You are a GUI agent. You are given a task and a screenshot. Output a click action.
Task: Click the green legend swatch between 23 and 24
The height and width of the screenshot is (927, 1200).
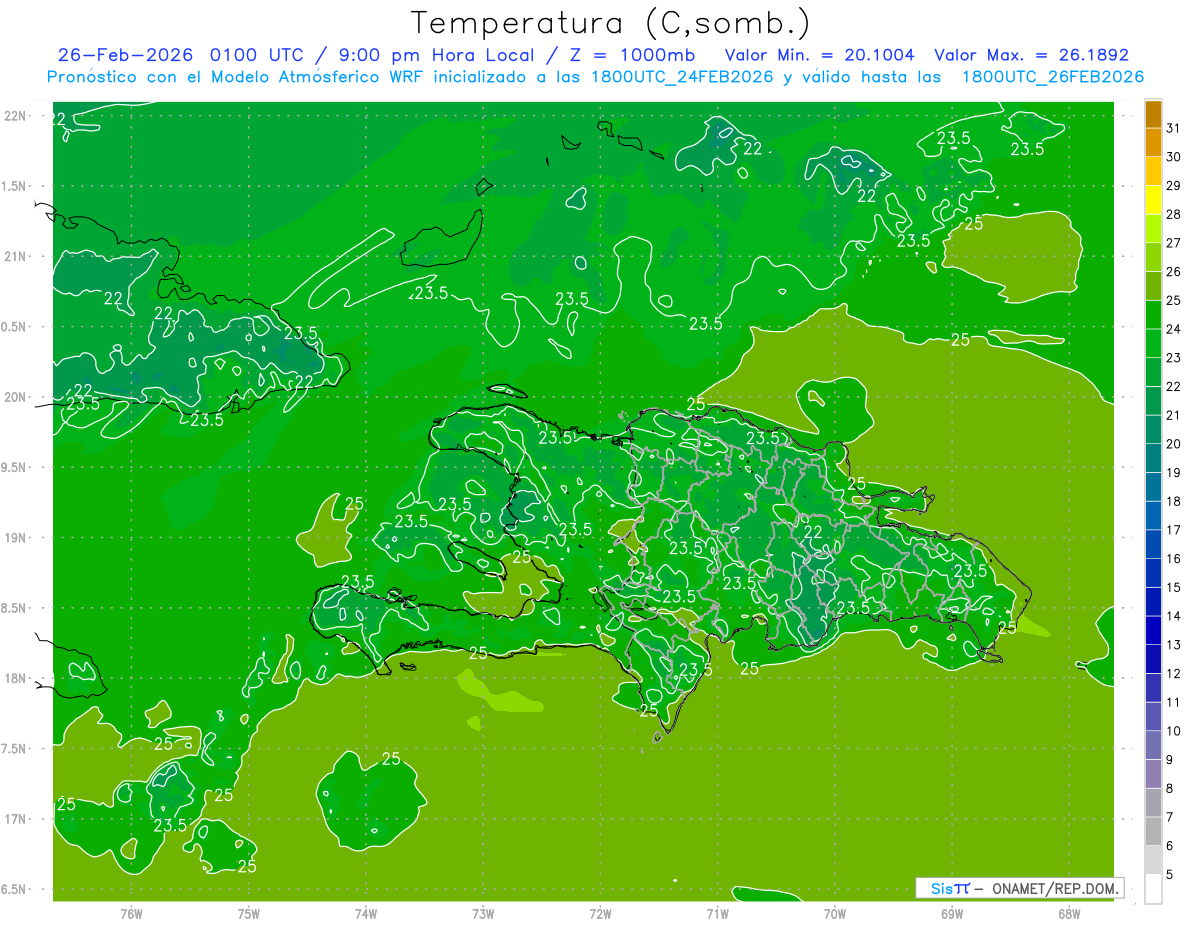pyautogui.click(x=1153, y=344)
